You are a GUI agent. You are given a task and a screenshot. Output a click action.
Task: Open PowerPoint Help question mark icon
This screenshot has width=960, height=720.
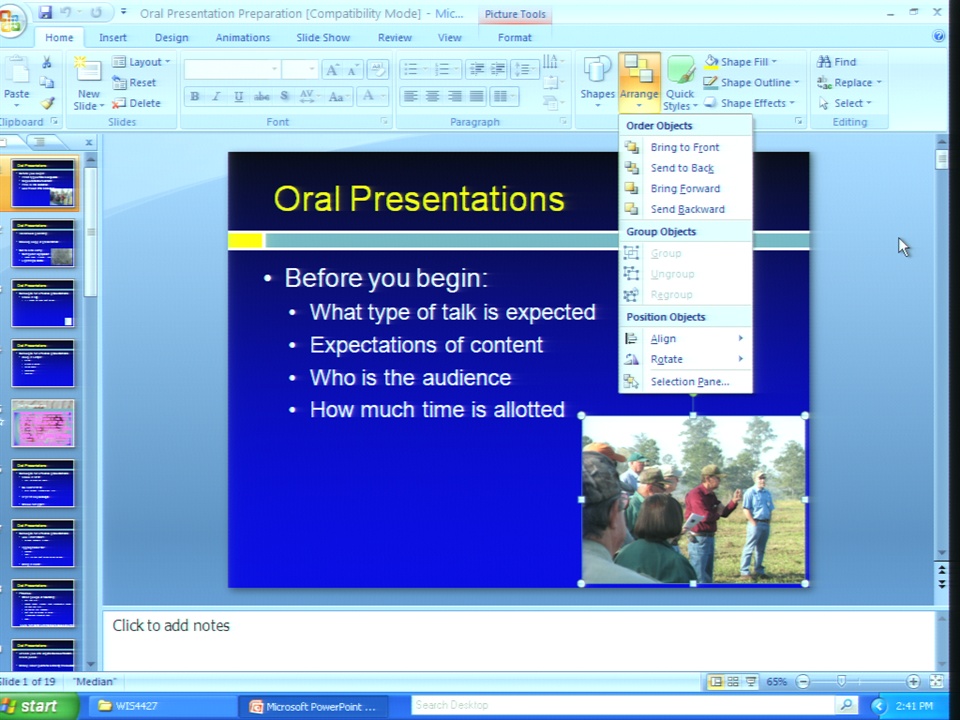938,36
